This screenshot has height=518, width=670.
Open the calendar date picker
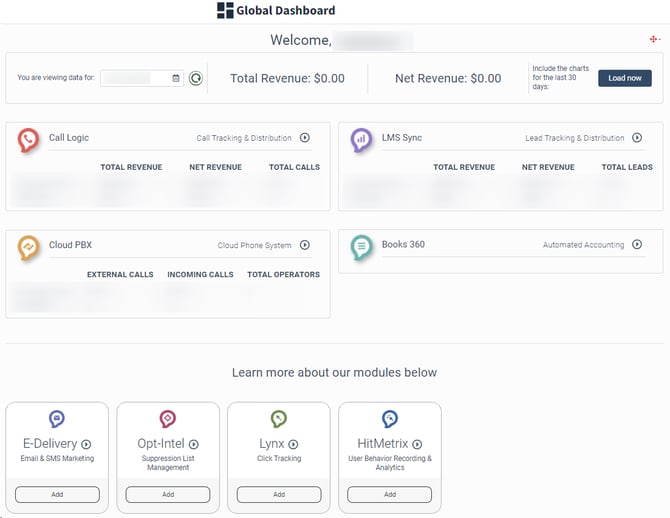pyautogui.click(x=176, y=78)
